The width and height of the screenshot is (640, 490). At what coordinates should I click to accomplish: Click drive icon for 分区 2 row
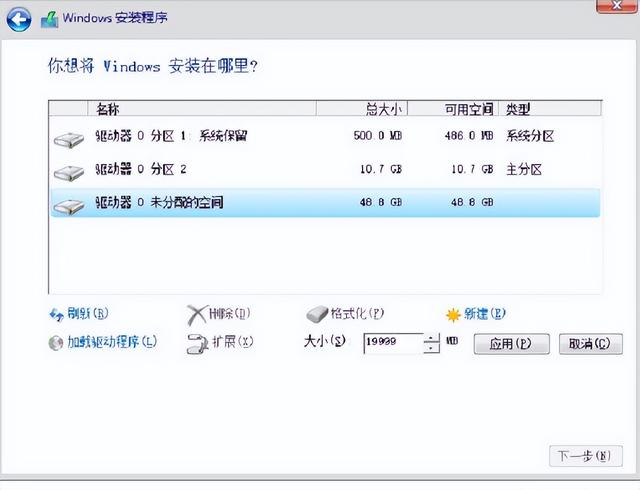click(69, 173)
